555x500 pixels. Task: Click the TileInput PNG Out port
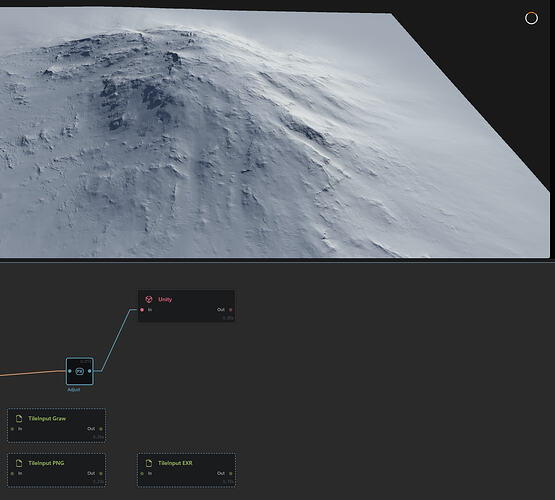(101, 473)
